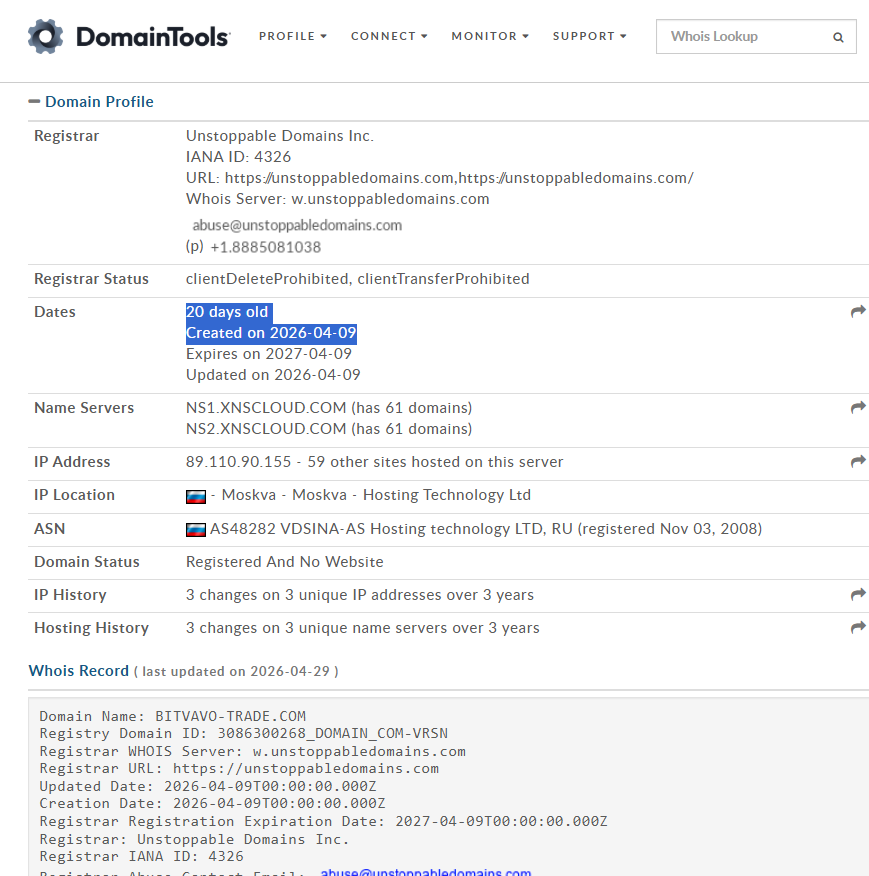Click the share arrow in Dates row
Viewport: 869px width, 876px height.
(x=858, y=312)
